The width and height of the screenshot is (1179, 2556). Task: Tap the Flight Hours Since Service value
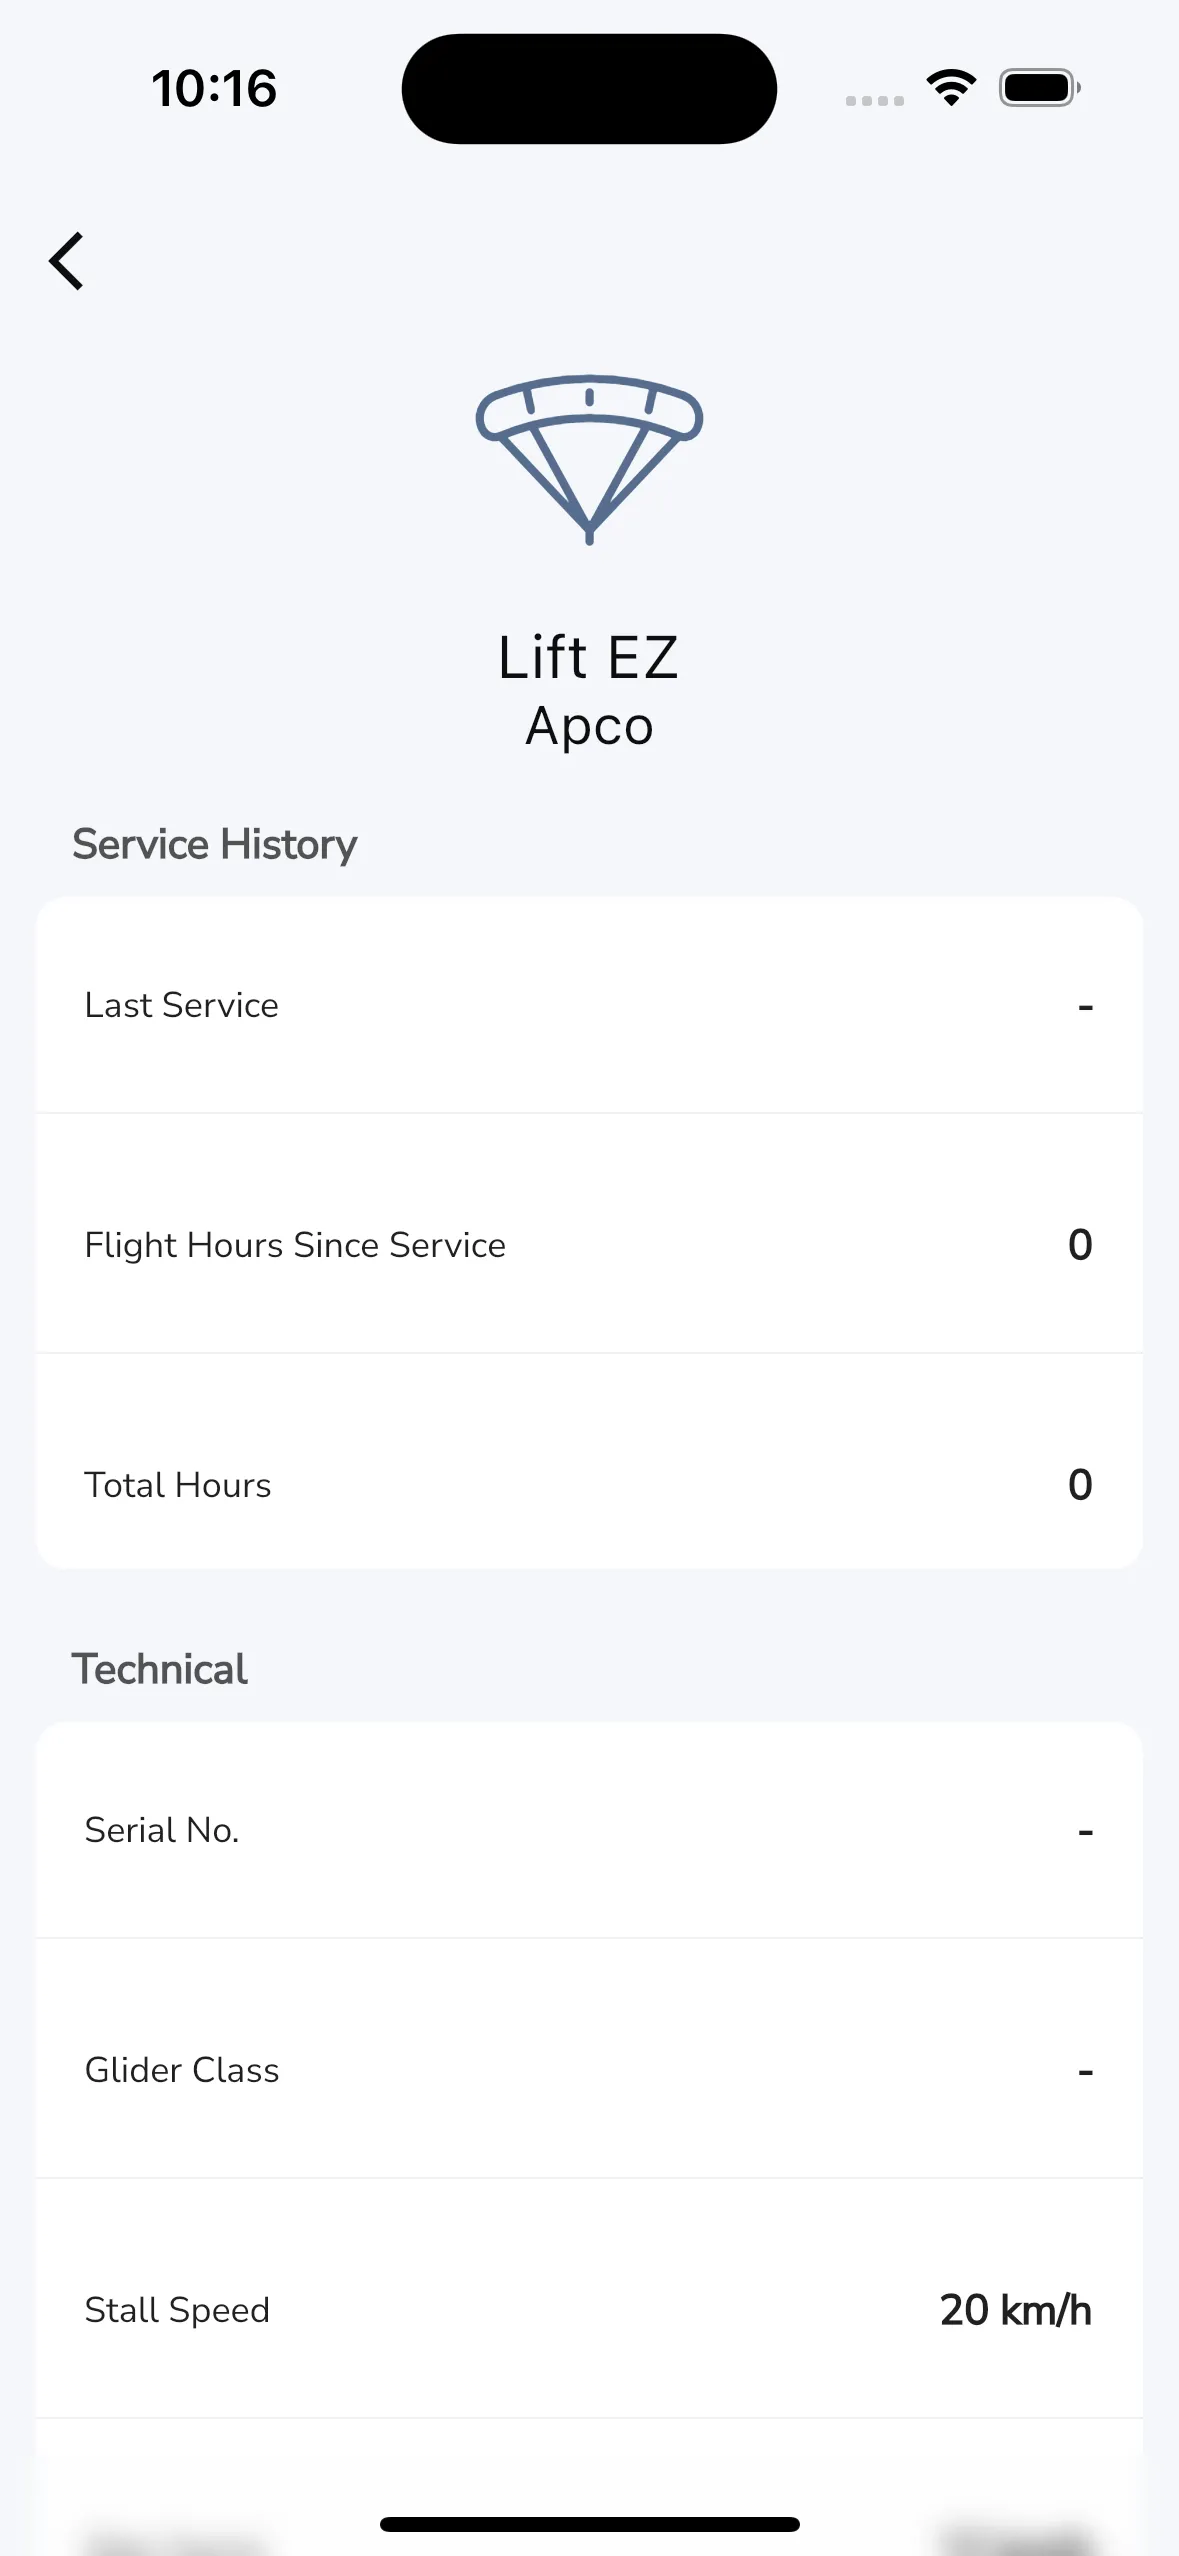tap(1080, 1245)
